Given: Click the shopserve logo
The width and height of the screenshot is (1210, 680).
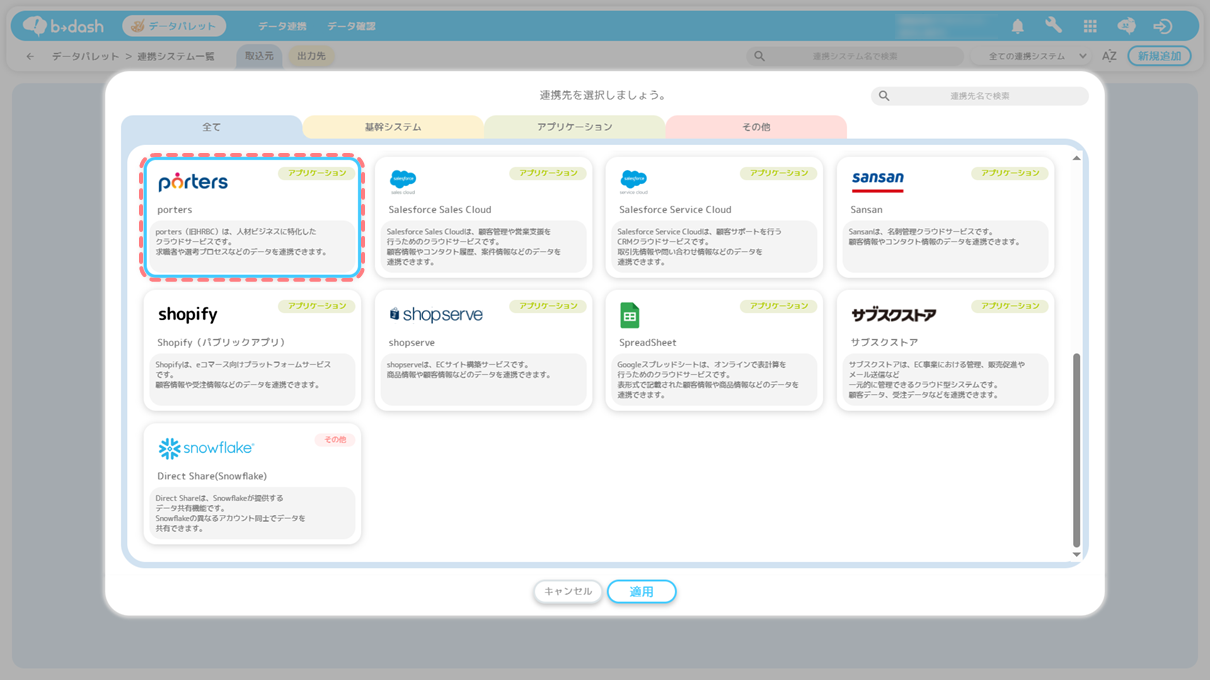Looking at the screenshot, I should point(436,314).
